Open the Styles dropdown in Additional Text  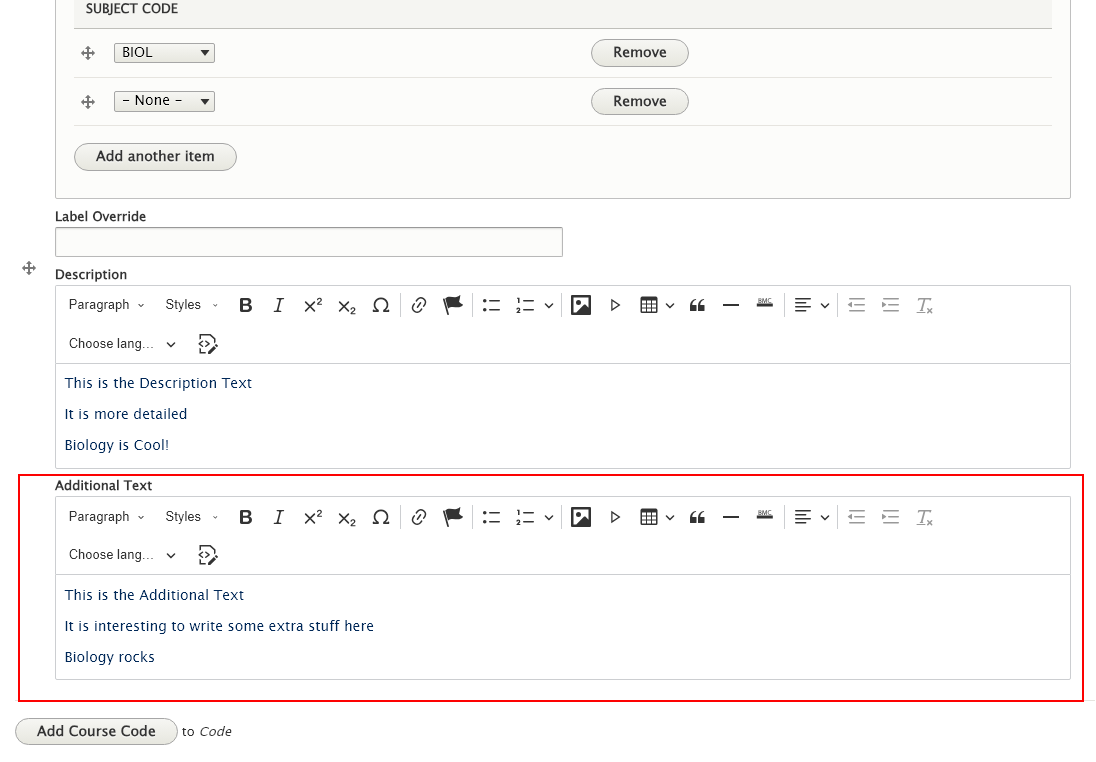pos(188,517)
